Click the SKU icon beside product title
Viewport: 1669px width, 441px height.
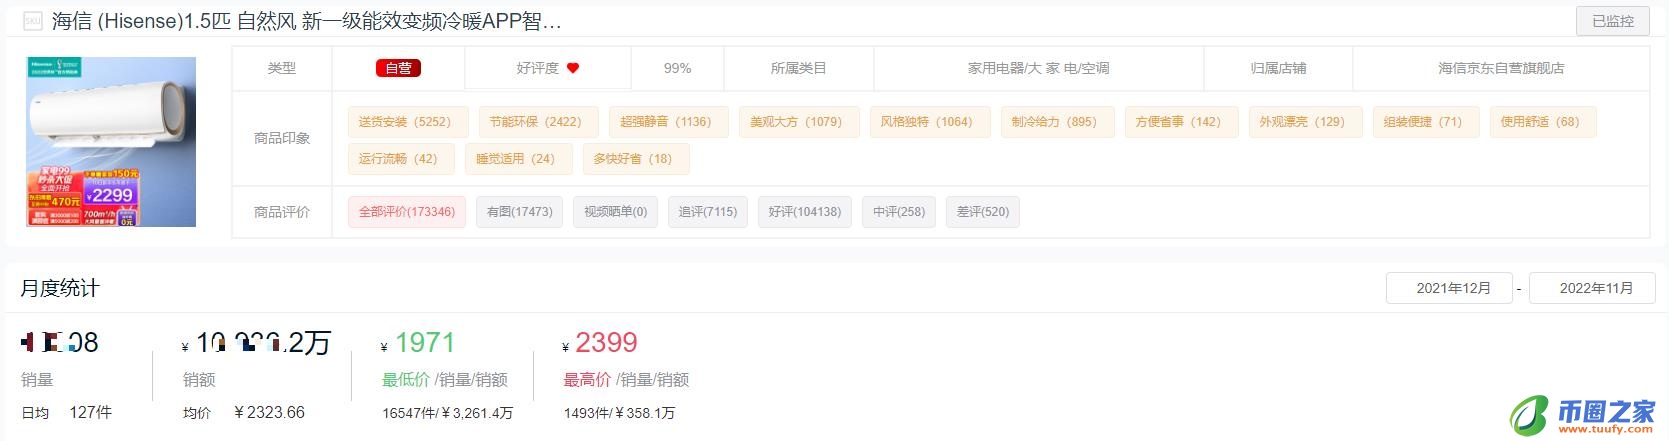32,21
